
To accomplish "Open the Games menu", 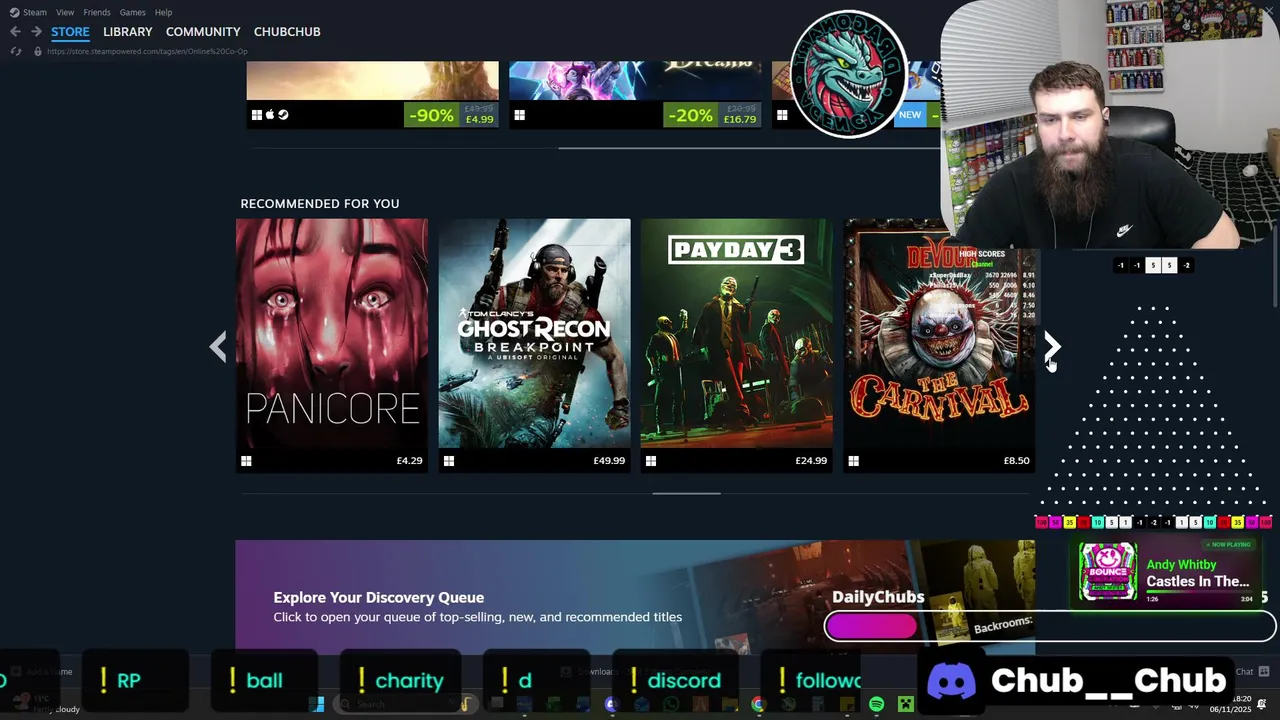I will [x=132, y=12].
